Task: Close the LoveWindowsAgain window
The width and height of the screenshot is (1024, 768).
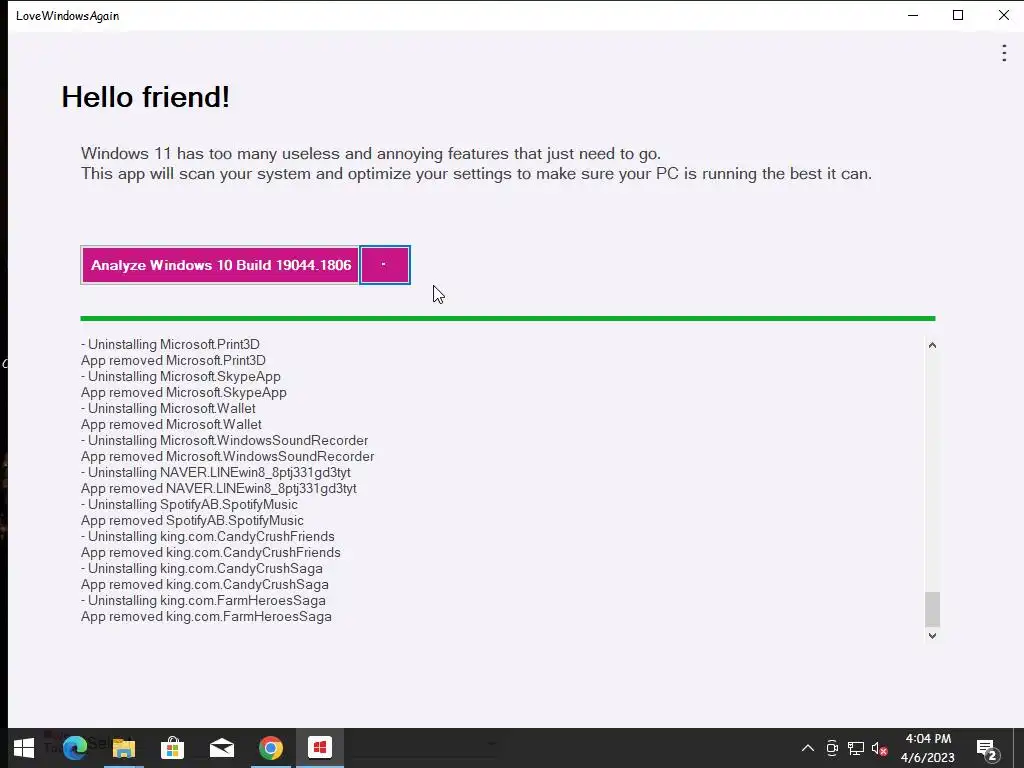Action: [1004, 15]
